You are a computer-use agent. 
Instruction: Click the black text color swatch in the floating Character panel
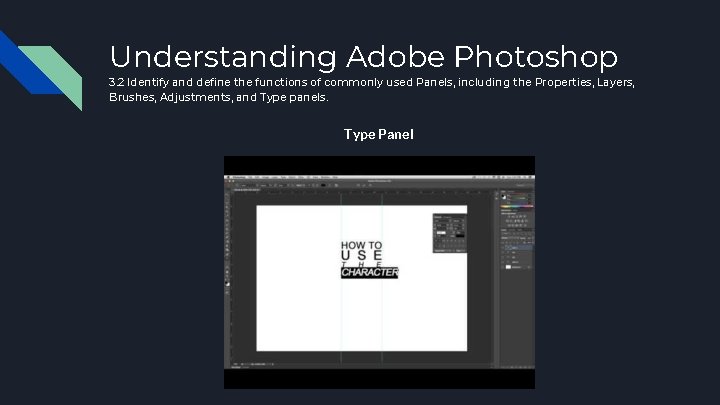point(460,236)
